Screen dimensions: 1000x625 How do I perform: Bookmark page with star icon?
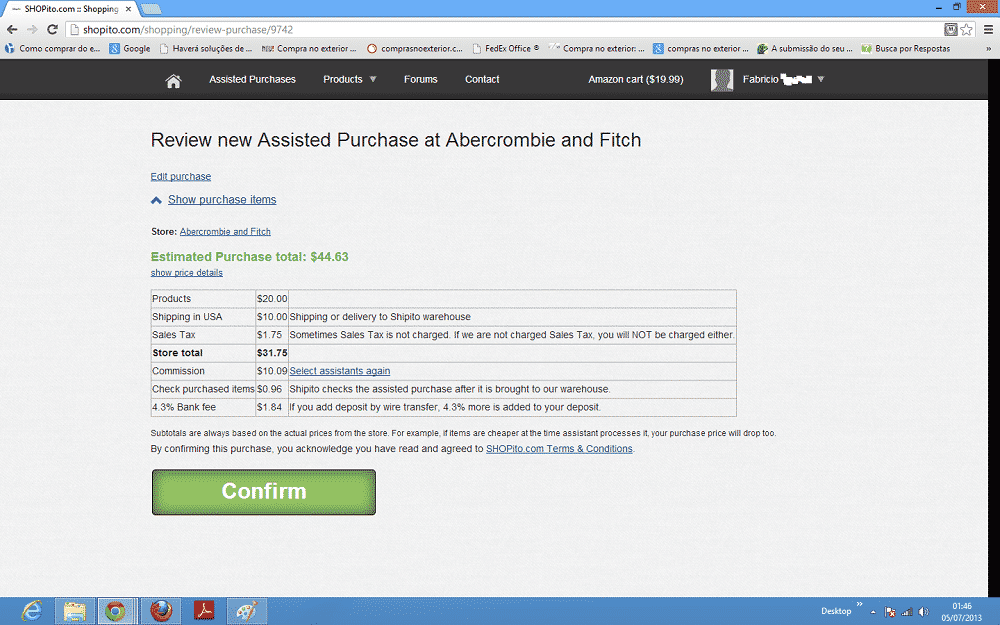coord(967,30)
